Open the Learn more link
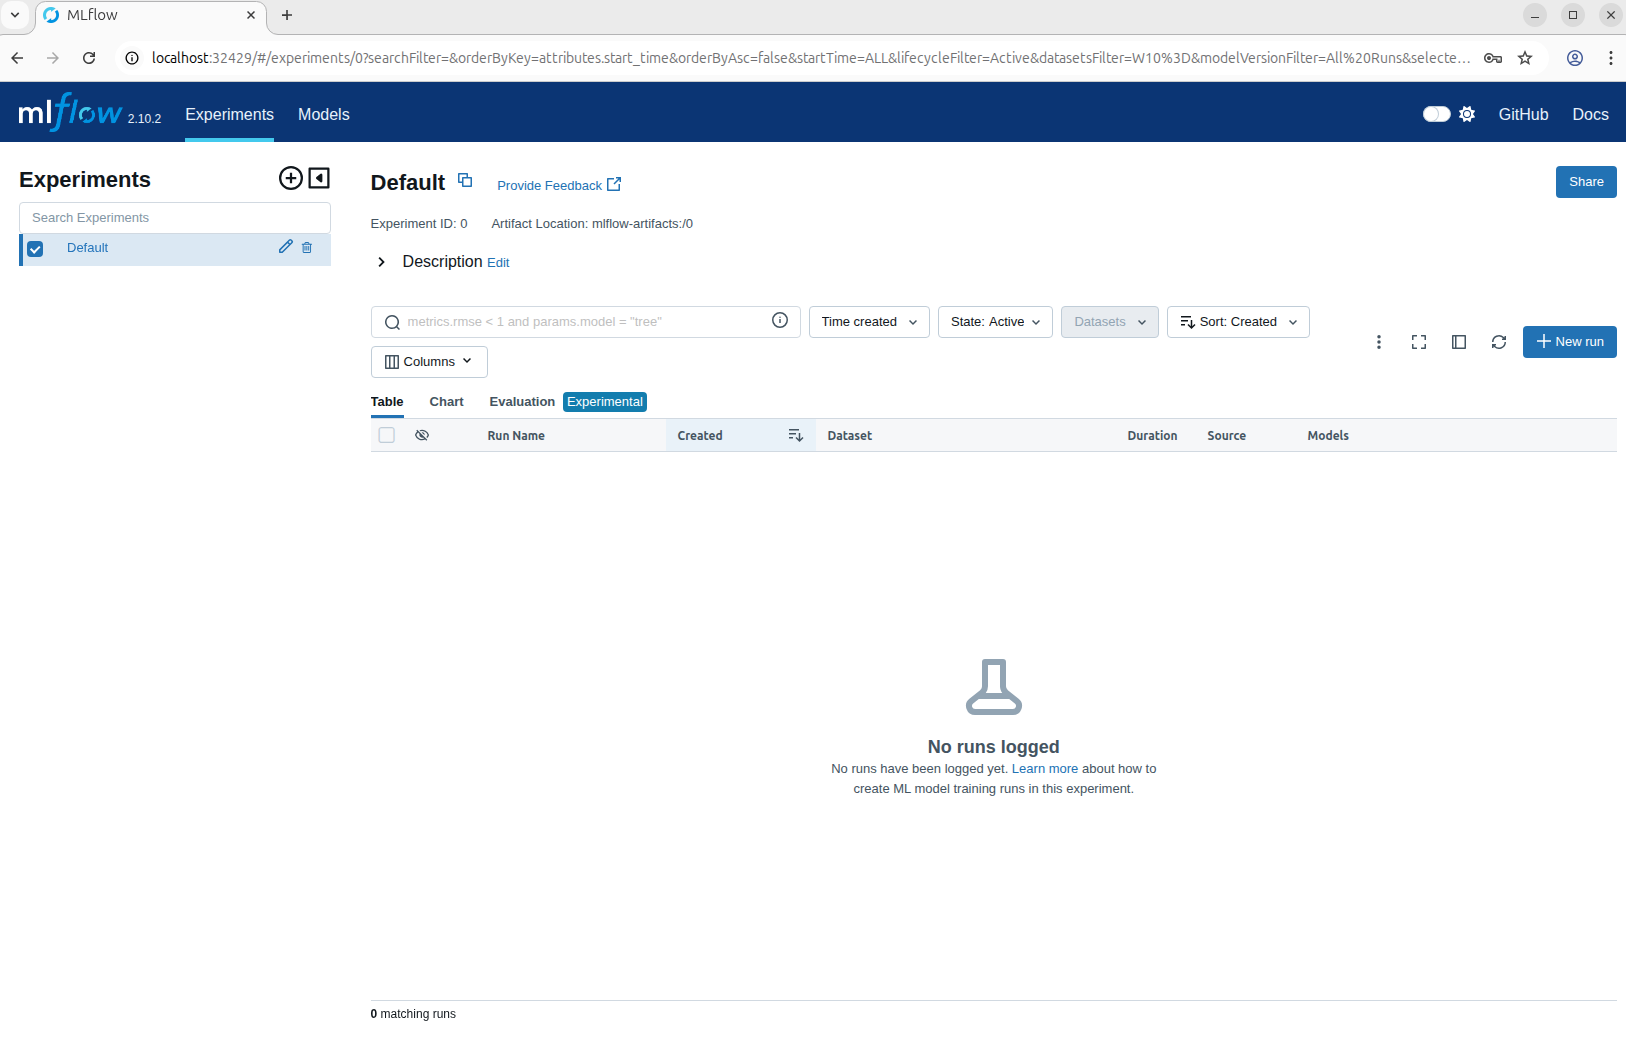 [x=1045, y=769]
